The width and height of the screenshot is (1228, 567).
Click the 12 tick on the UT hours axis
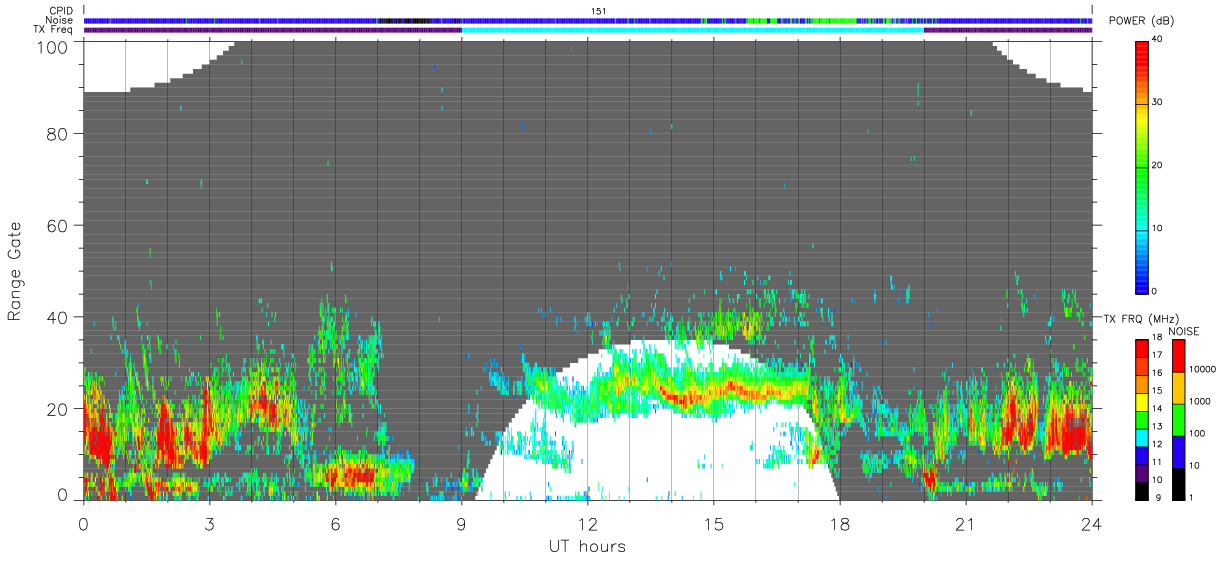tap(587, 524)
